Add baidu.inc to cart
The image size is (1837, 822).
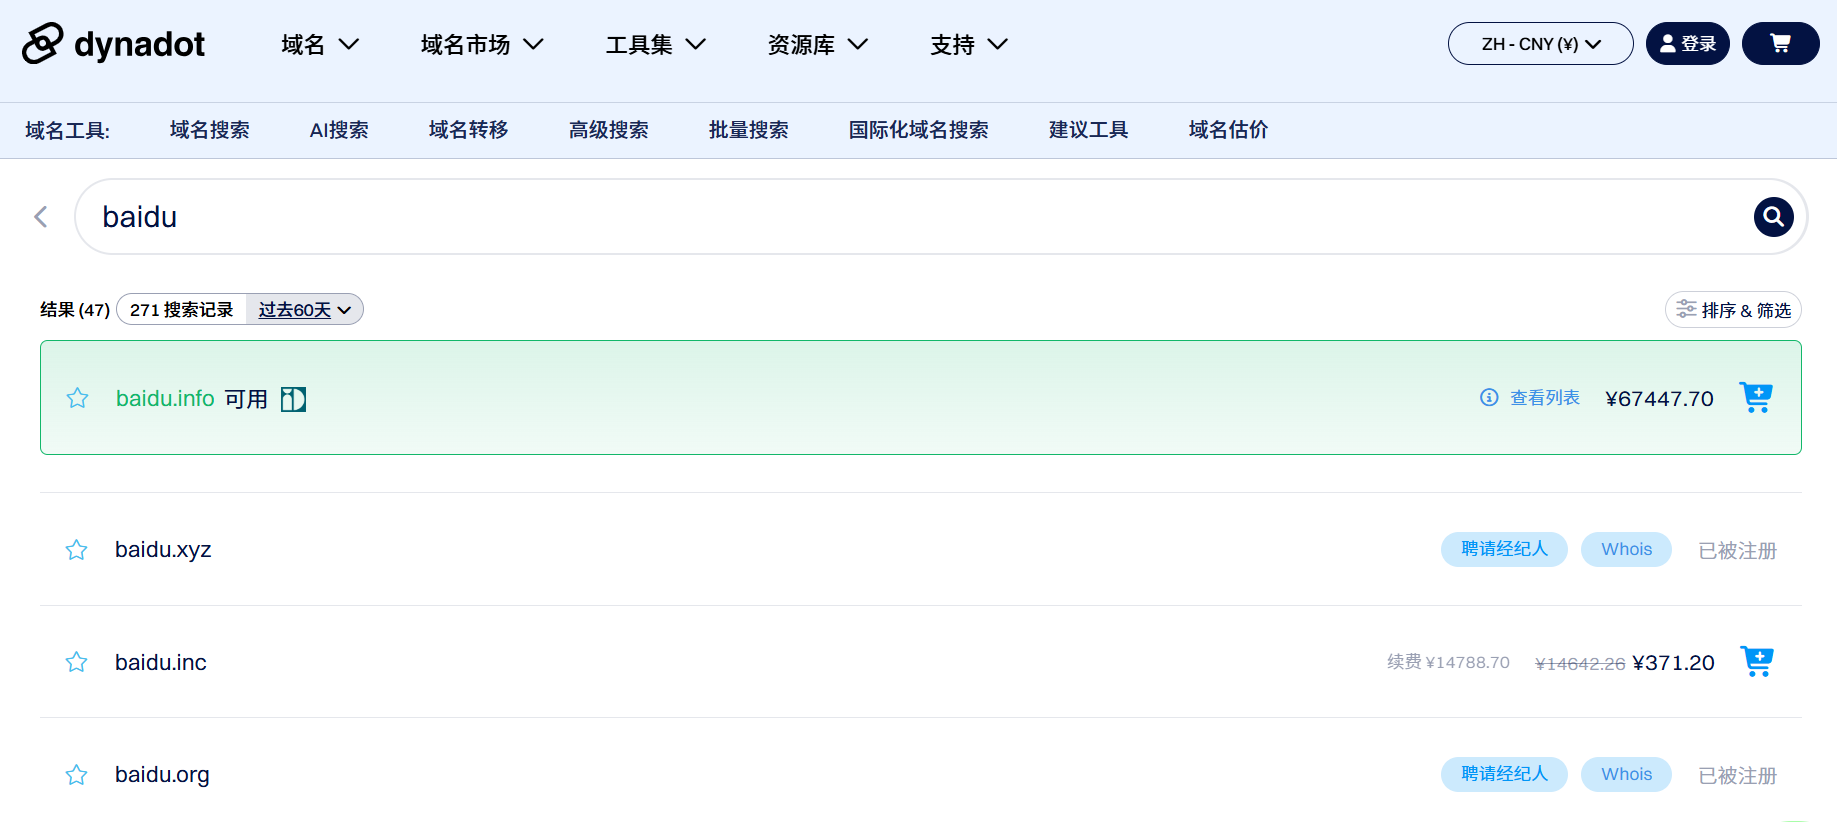point(1757,661)
